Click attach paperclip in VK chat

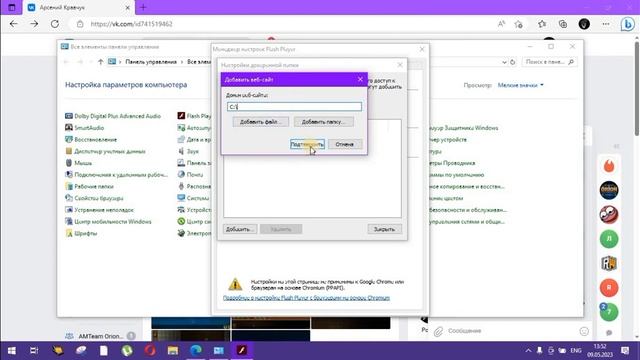(x=438, y=331)
